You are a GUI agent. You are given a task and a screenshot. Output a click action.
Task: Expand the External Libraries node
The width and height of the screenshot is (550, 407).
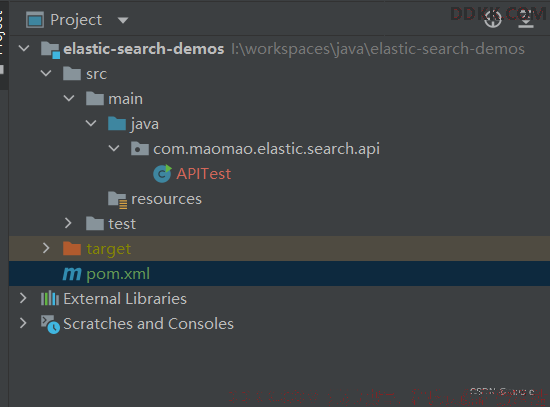coord(23,298)
